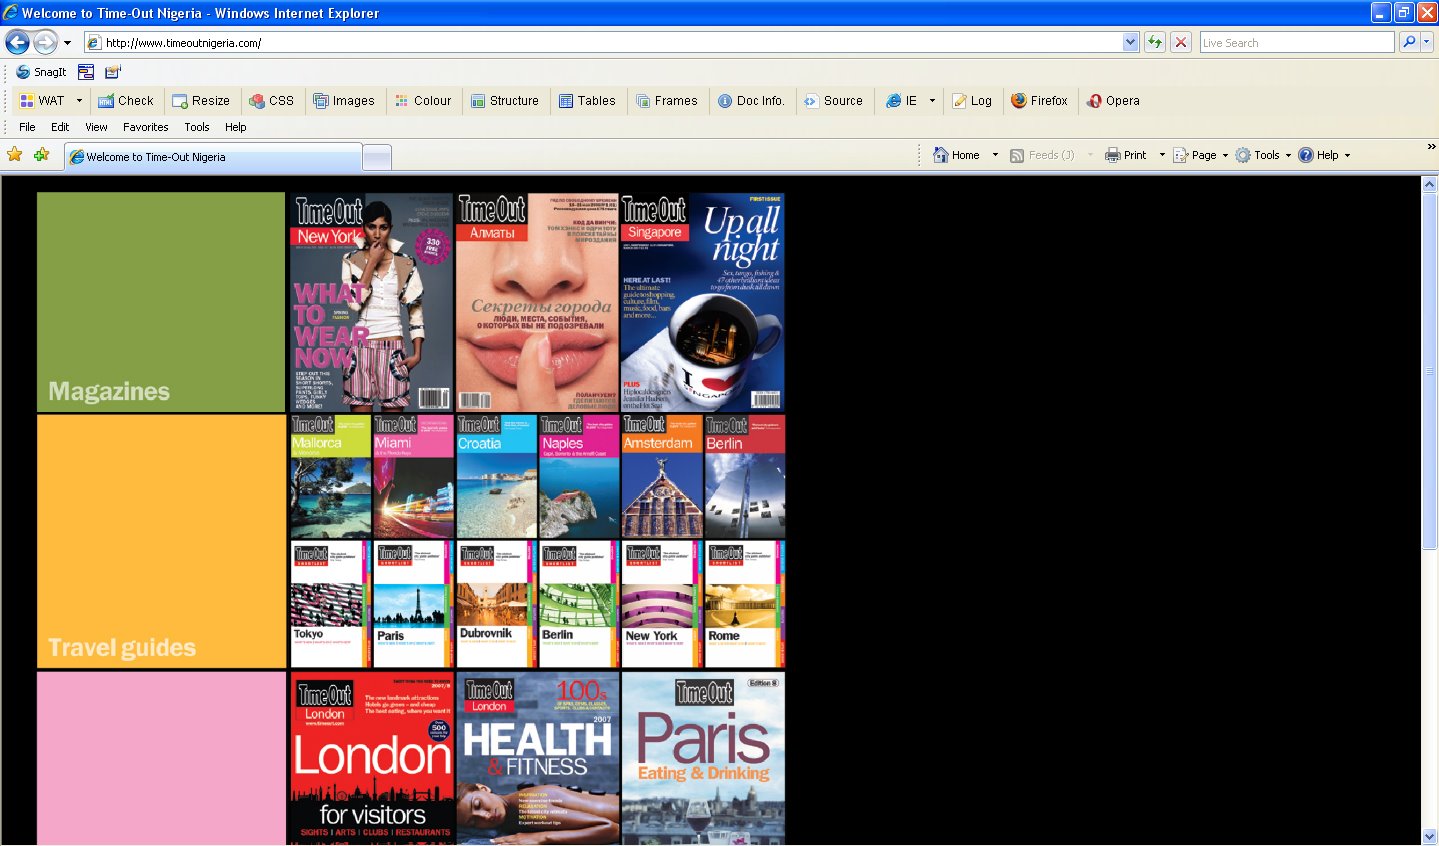Click the SnagIt capture window icon
The width and height of the screenshot is (1439, 846).
pos(86,72)
